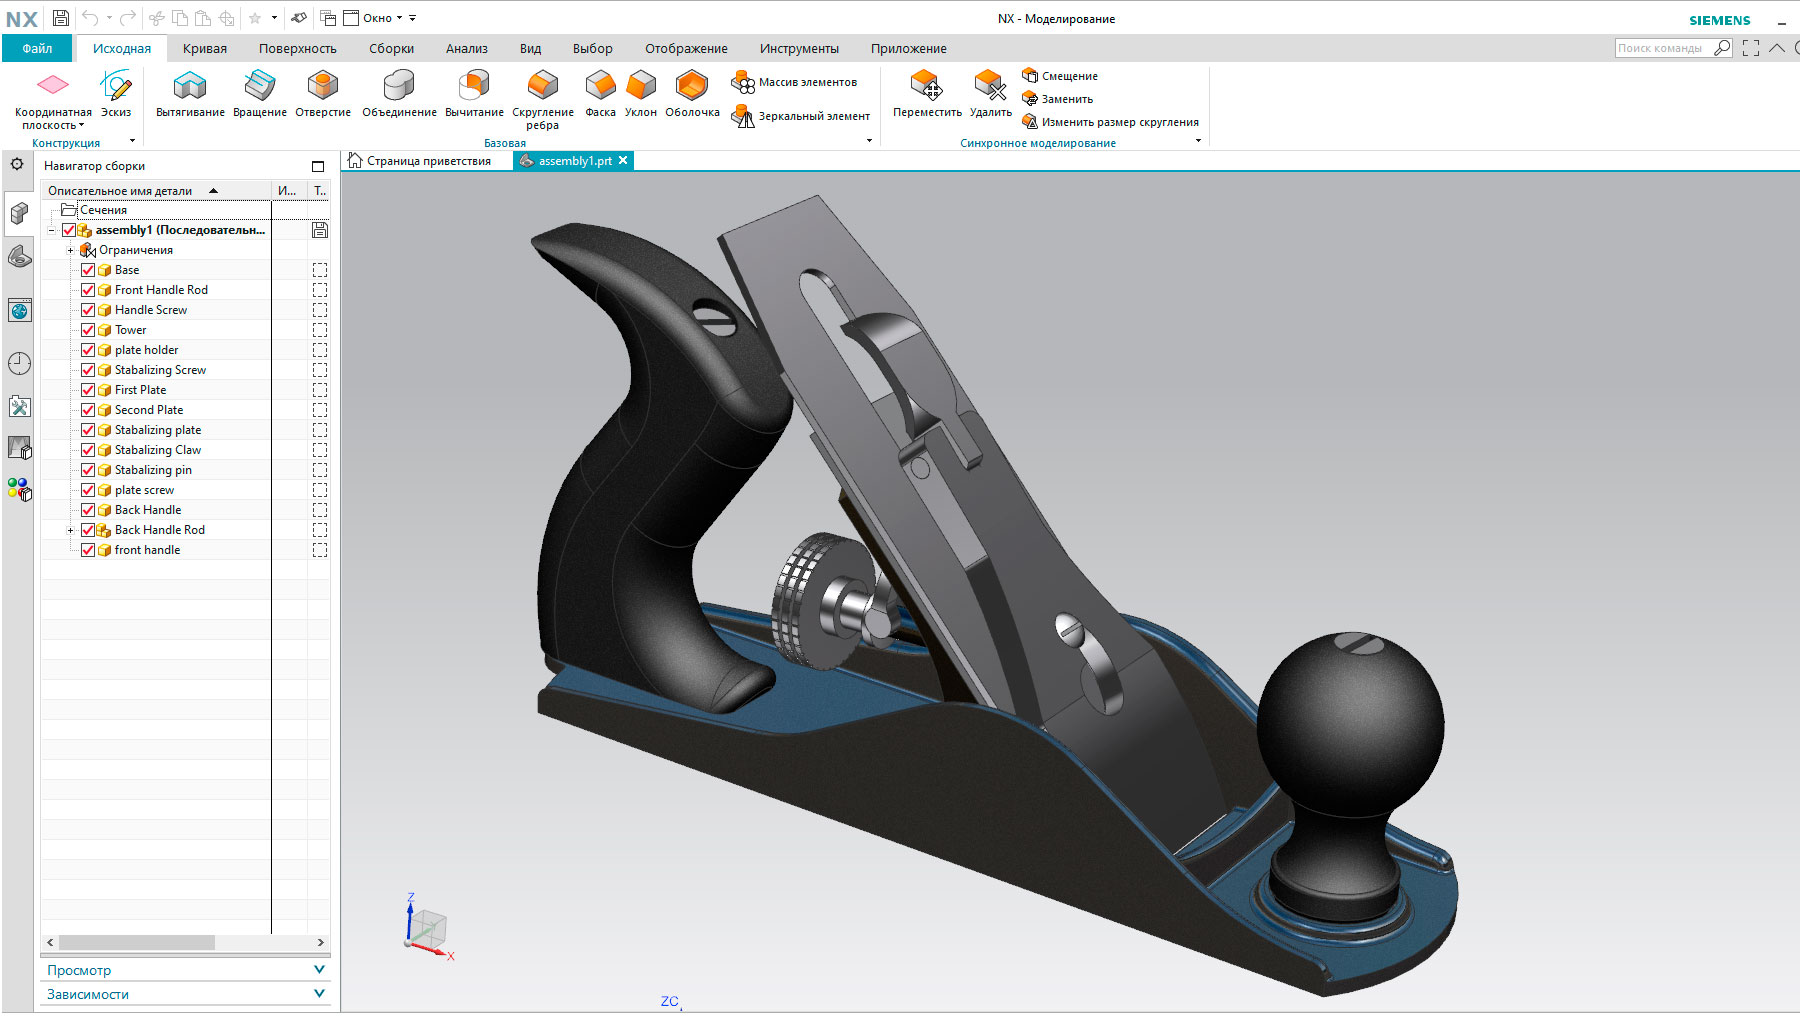Sort by Описательное имя детали column header
This screenshot has height=1026, width=1800.
[156, 190]
